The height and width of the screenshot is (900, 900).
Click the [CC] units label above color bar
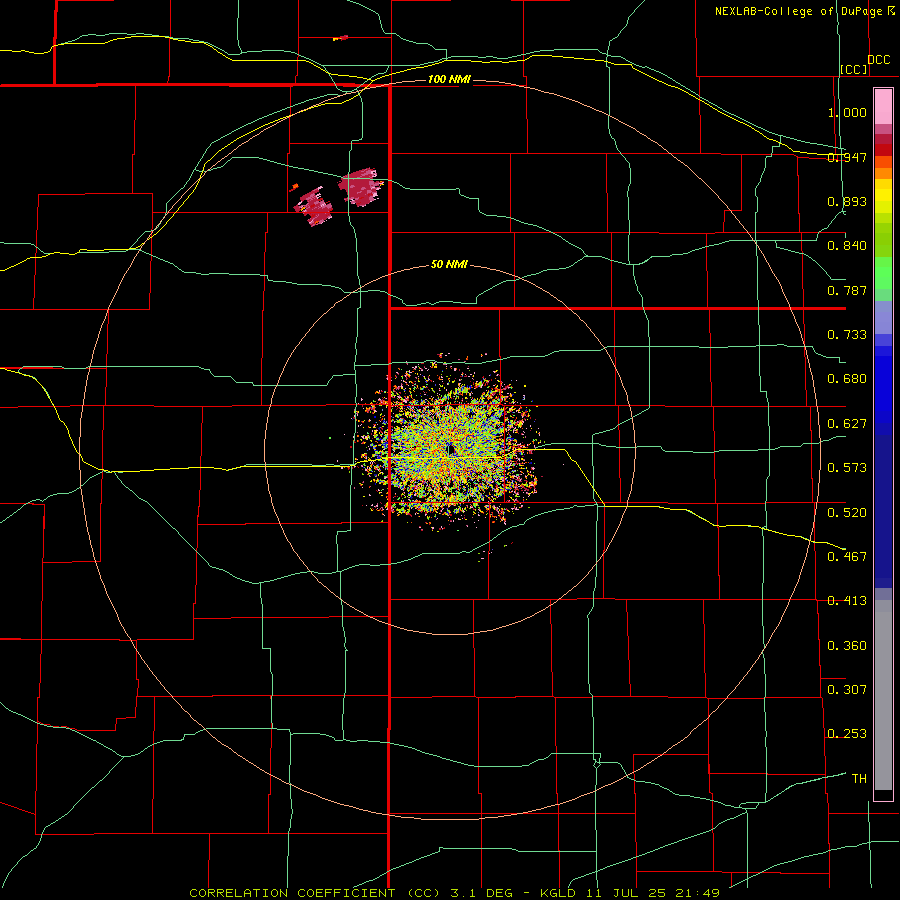(x=854, y=69)
